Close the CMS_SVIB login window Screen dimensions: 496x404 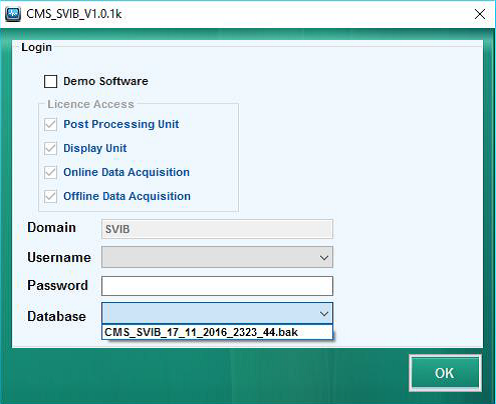pyautogui.click(x=480, y=14)
